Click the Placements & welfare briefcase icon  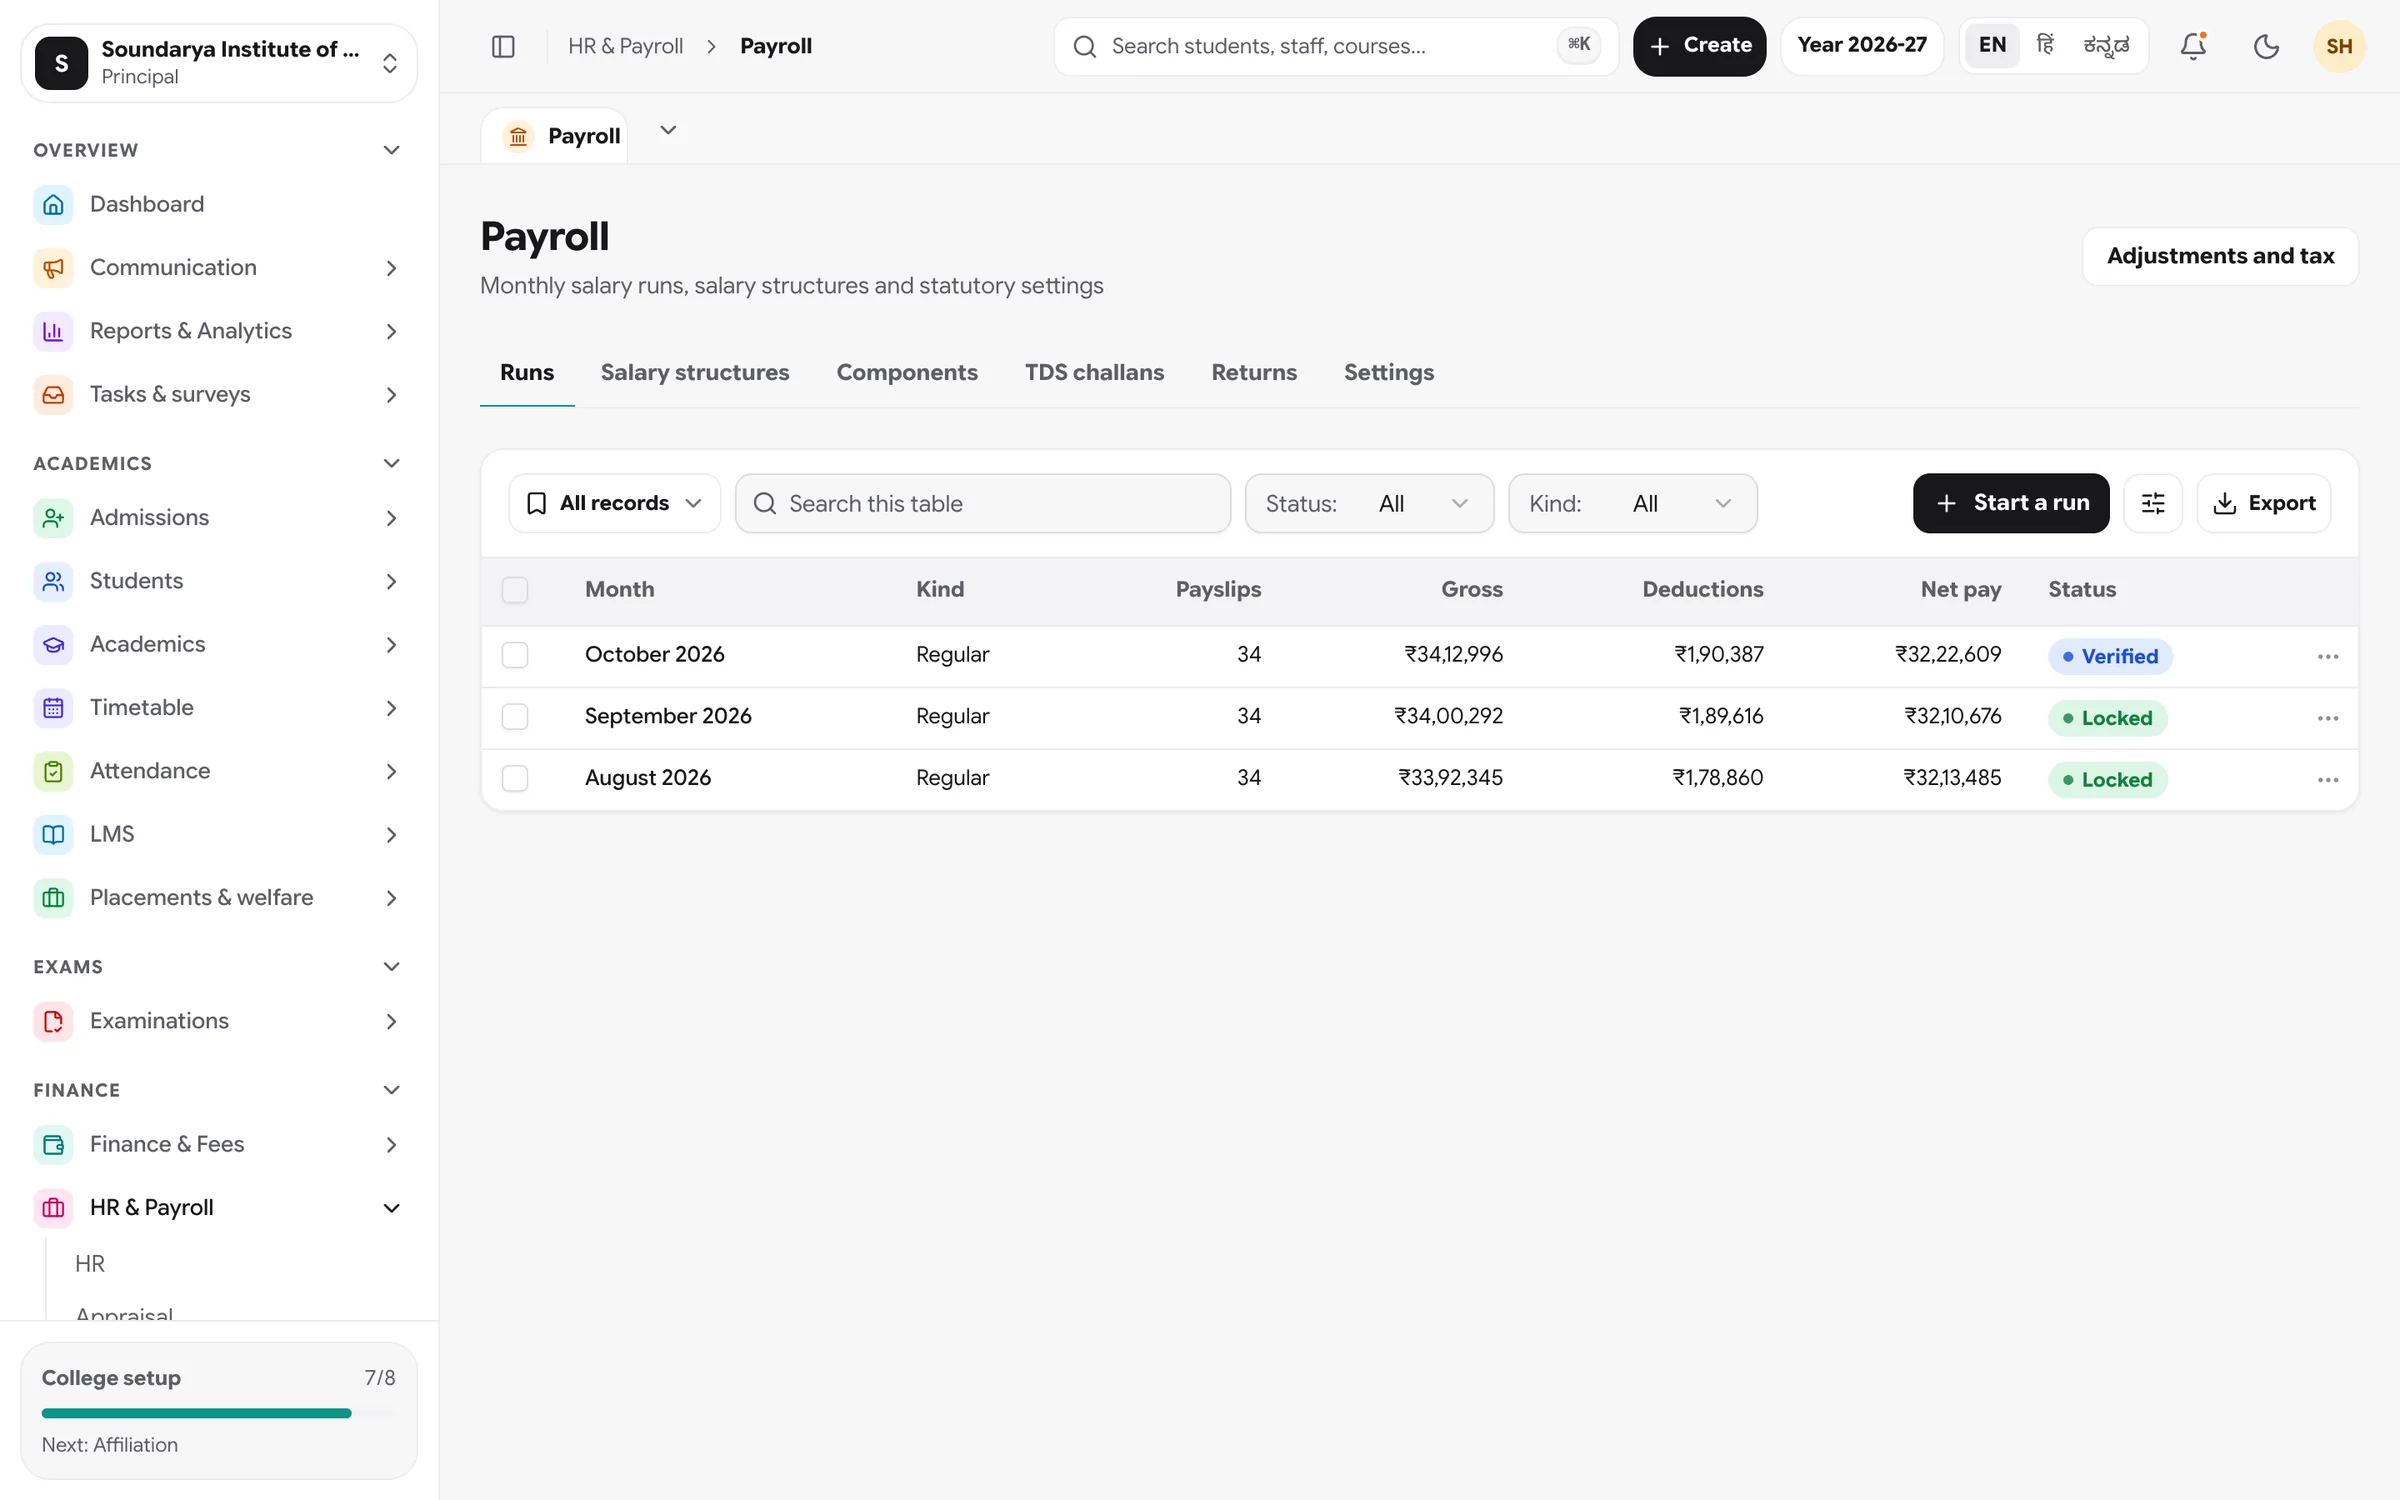pyautogui.click(x=53, y=898)
